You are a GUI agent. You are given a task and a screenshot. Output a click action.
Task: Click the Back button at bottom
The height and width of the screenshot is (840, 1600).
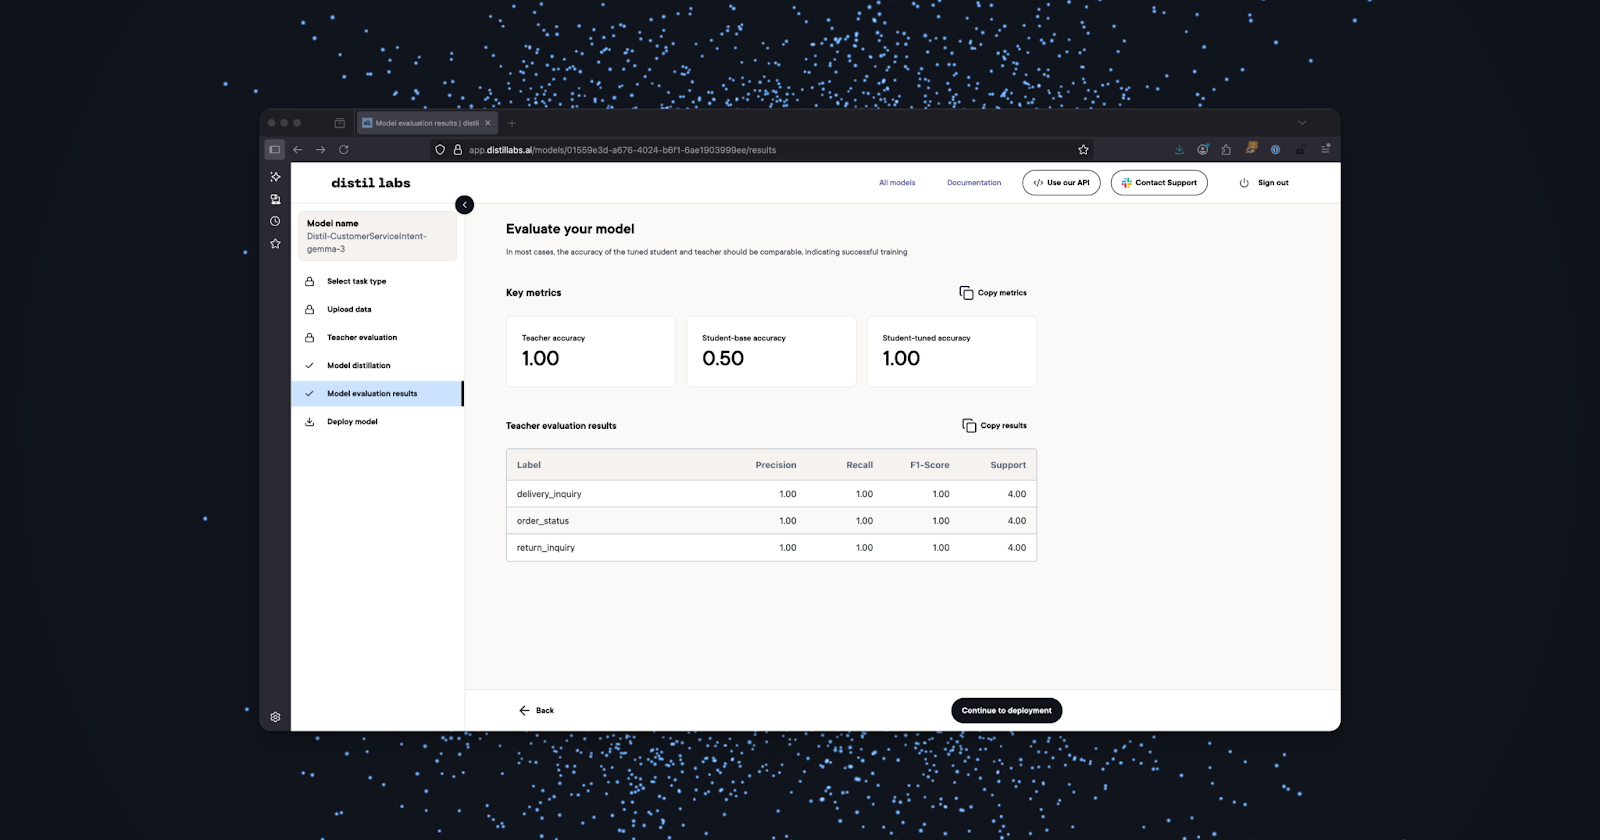(537, 711)
